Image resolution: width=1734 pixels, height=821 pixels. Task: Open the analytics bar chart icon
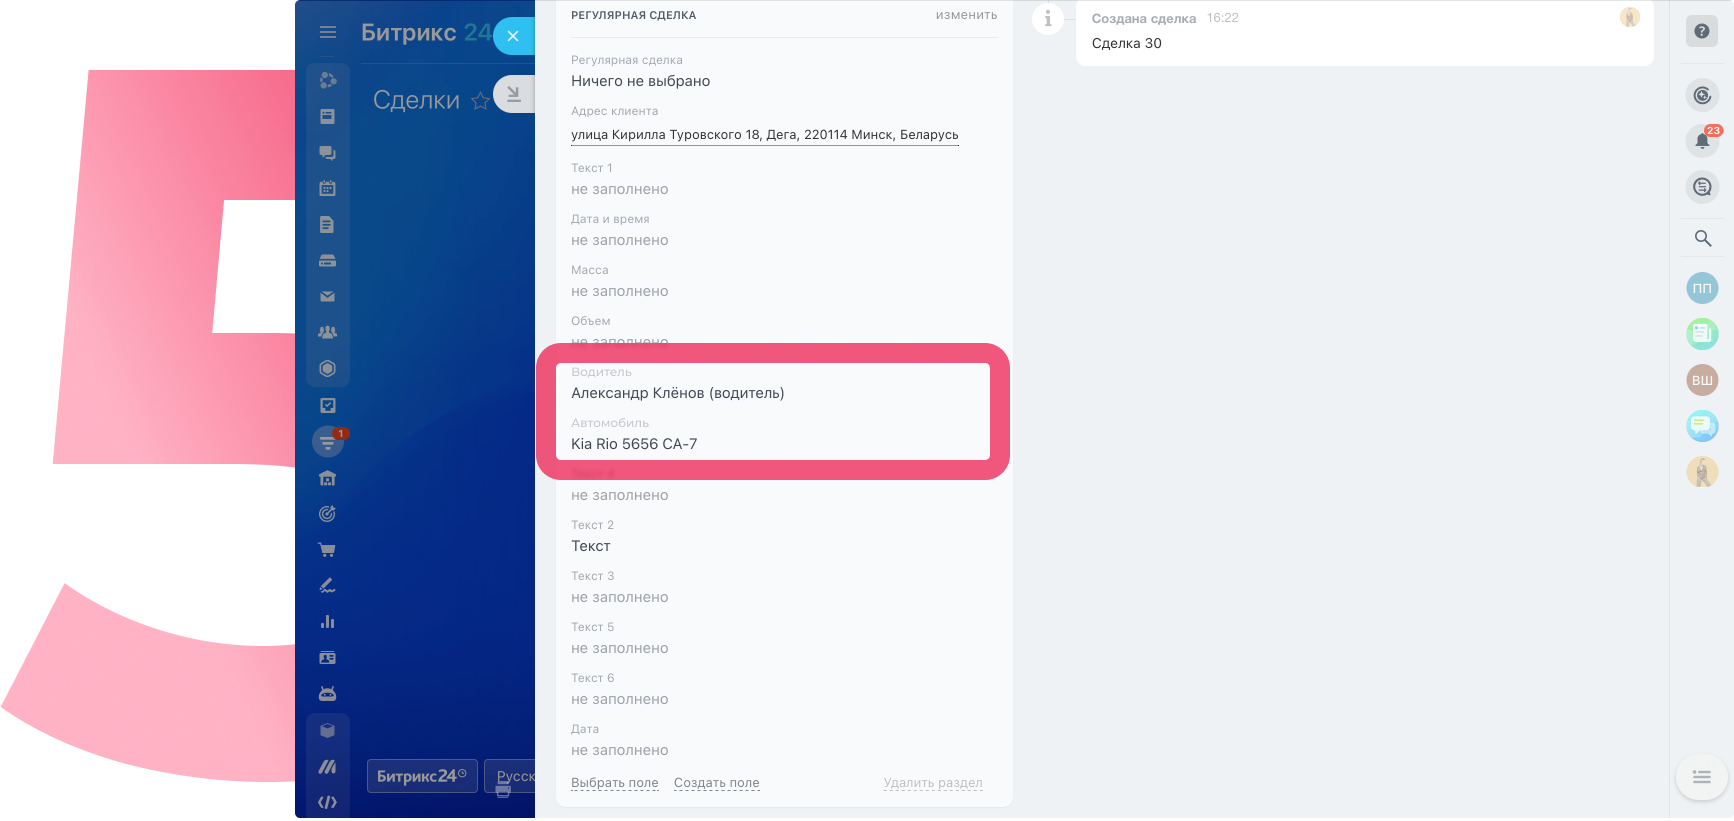coord(327,622)
